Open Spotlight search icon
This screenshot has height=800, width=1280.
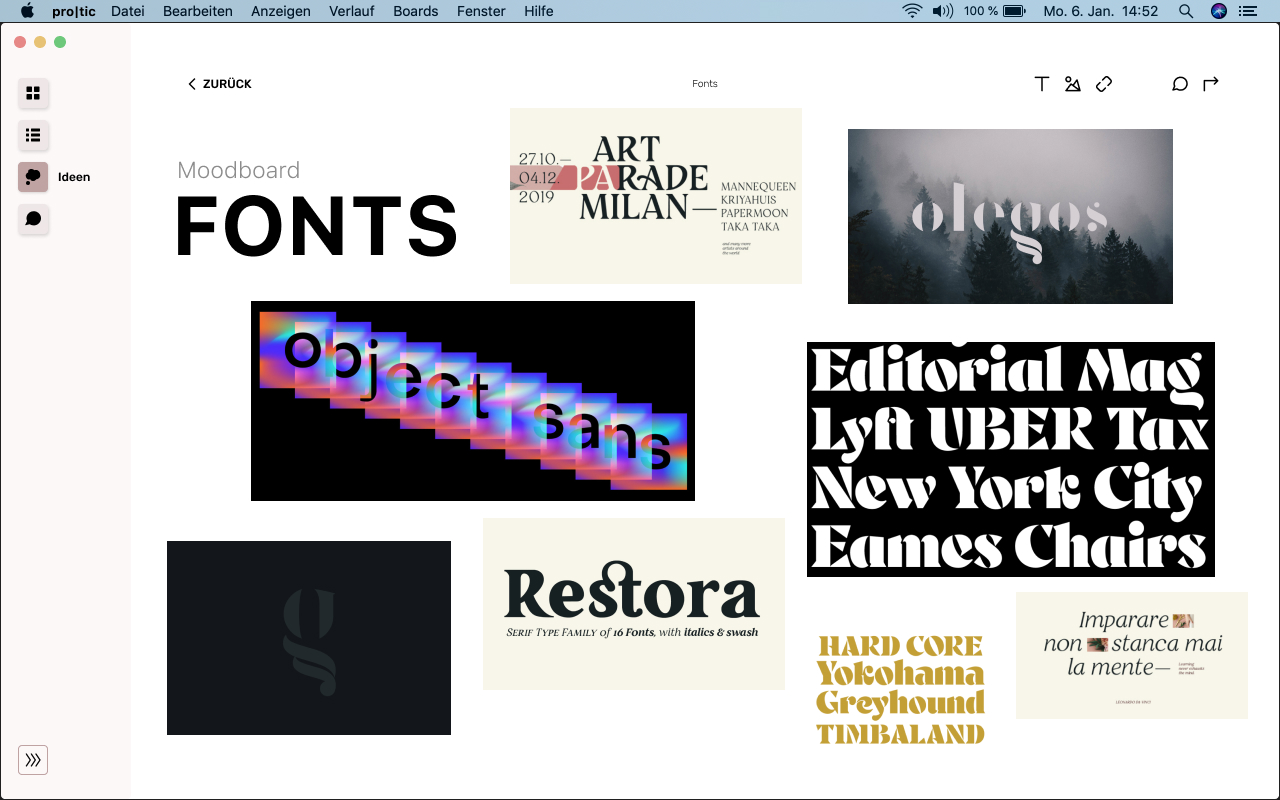[x=1186, y=11]
